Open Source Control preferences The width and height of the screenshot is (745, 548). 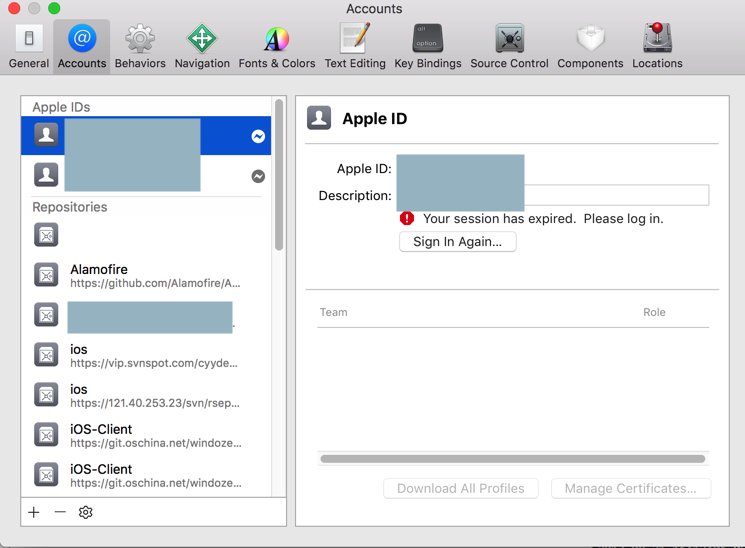pyautogui.click(x=509, y=47)
